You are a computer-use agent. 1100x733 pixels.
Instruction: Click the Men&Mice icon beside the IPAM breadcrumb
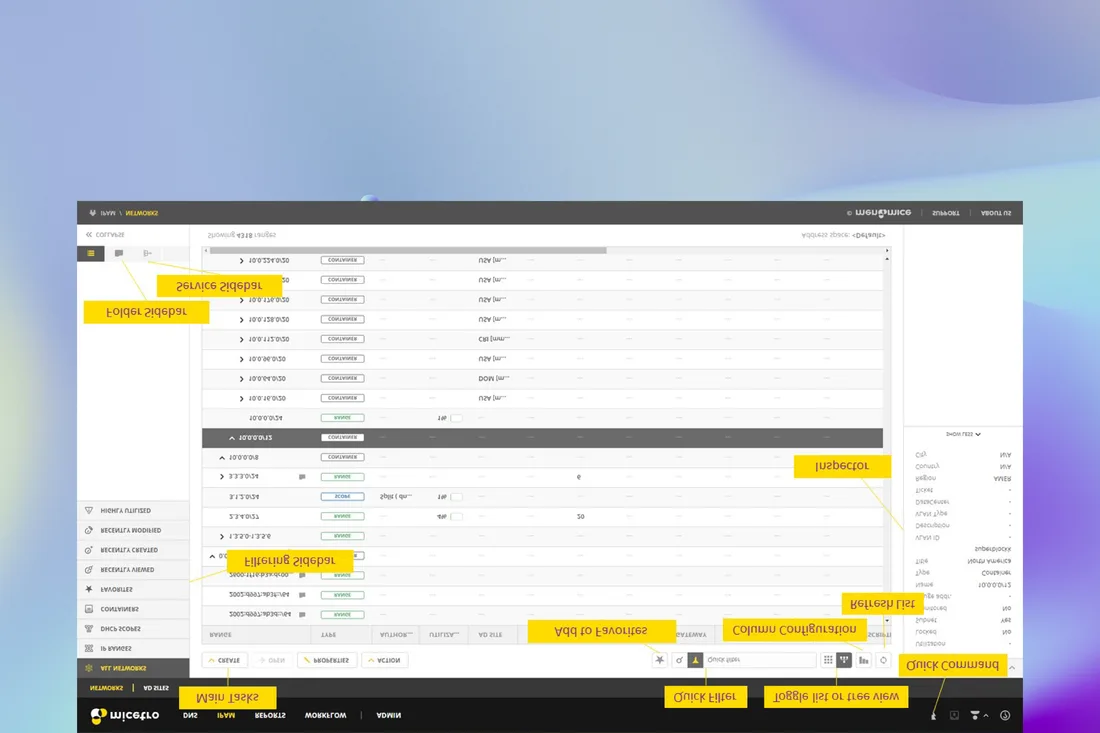click(x=93, y=213)
